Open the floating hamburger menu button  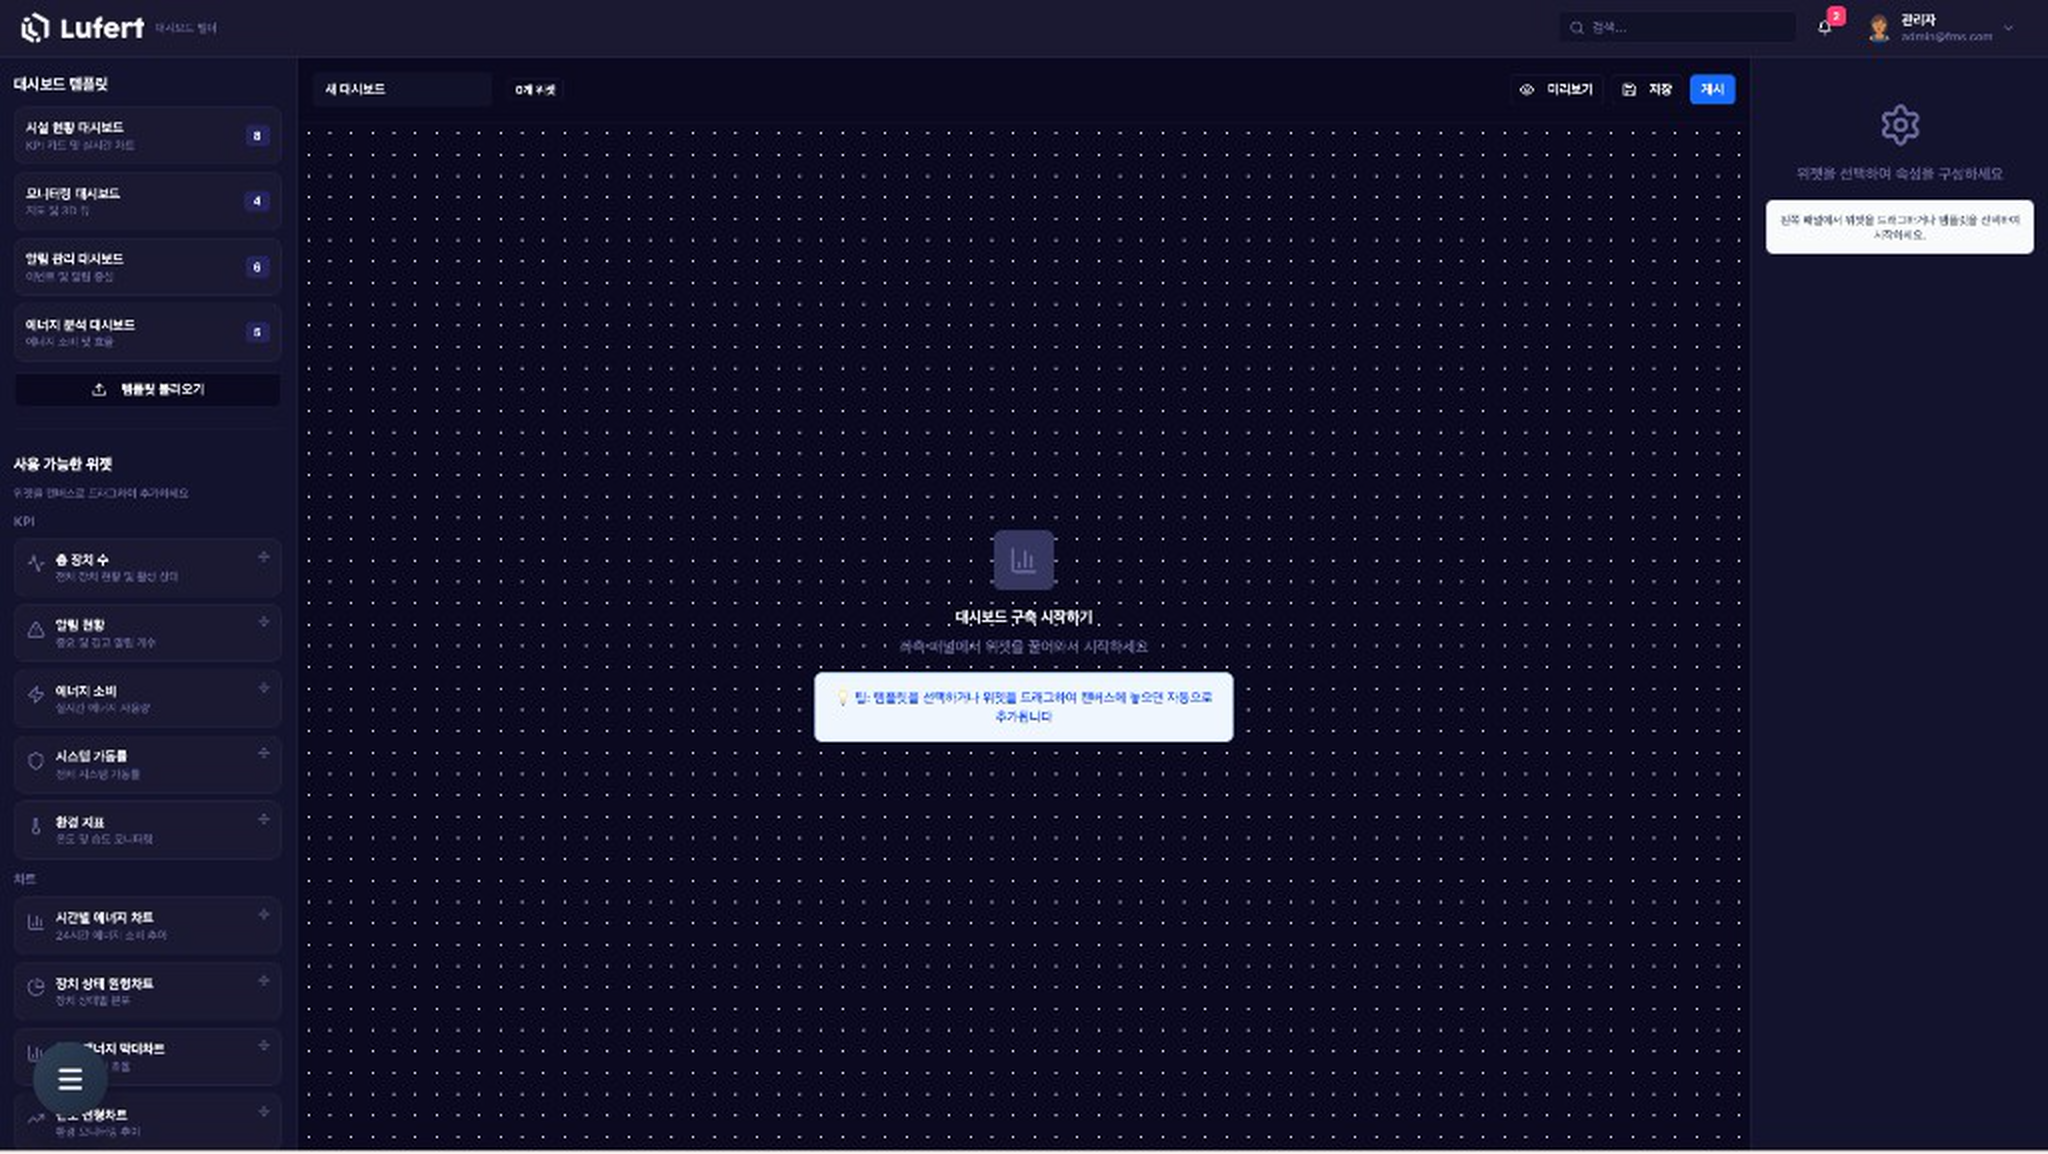pyautogui.click(x=70, y=1079)
